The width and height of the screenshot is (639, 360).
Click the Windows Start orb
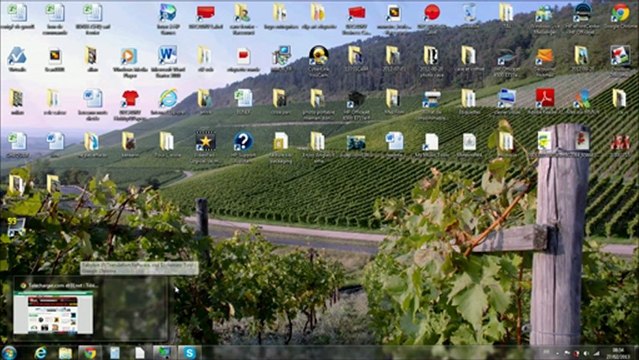pos(9,353)
